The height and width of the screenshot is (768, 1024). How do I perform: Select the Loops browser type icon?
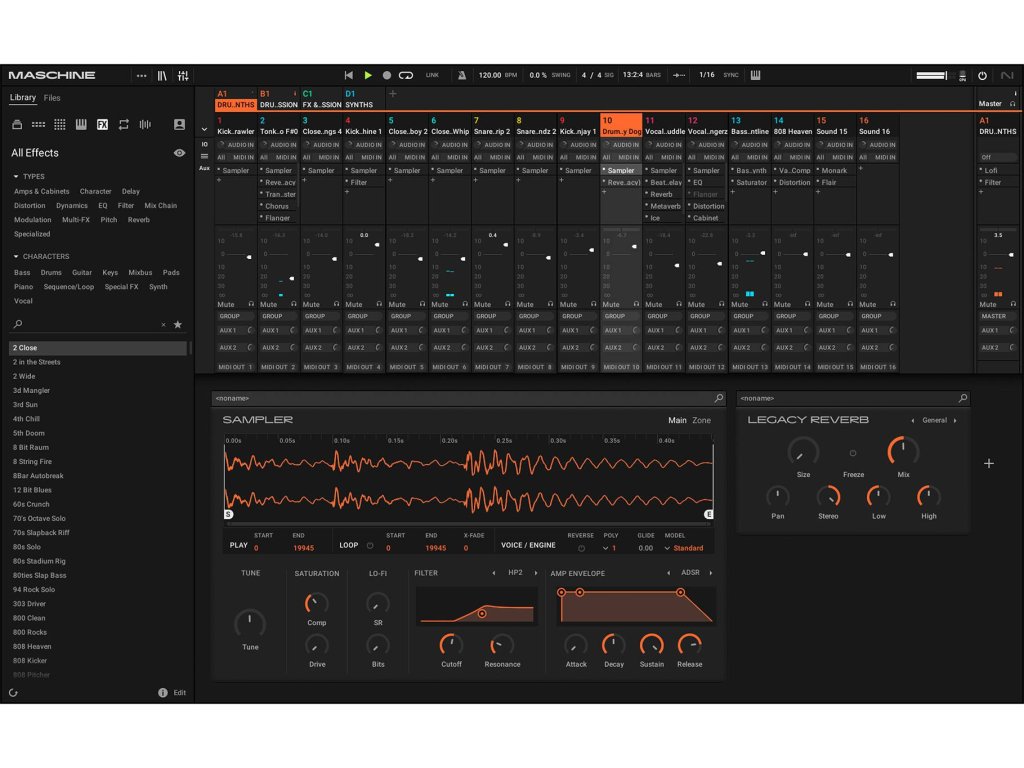point(123,124)
